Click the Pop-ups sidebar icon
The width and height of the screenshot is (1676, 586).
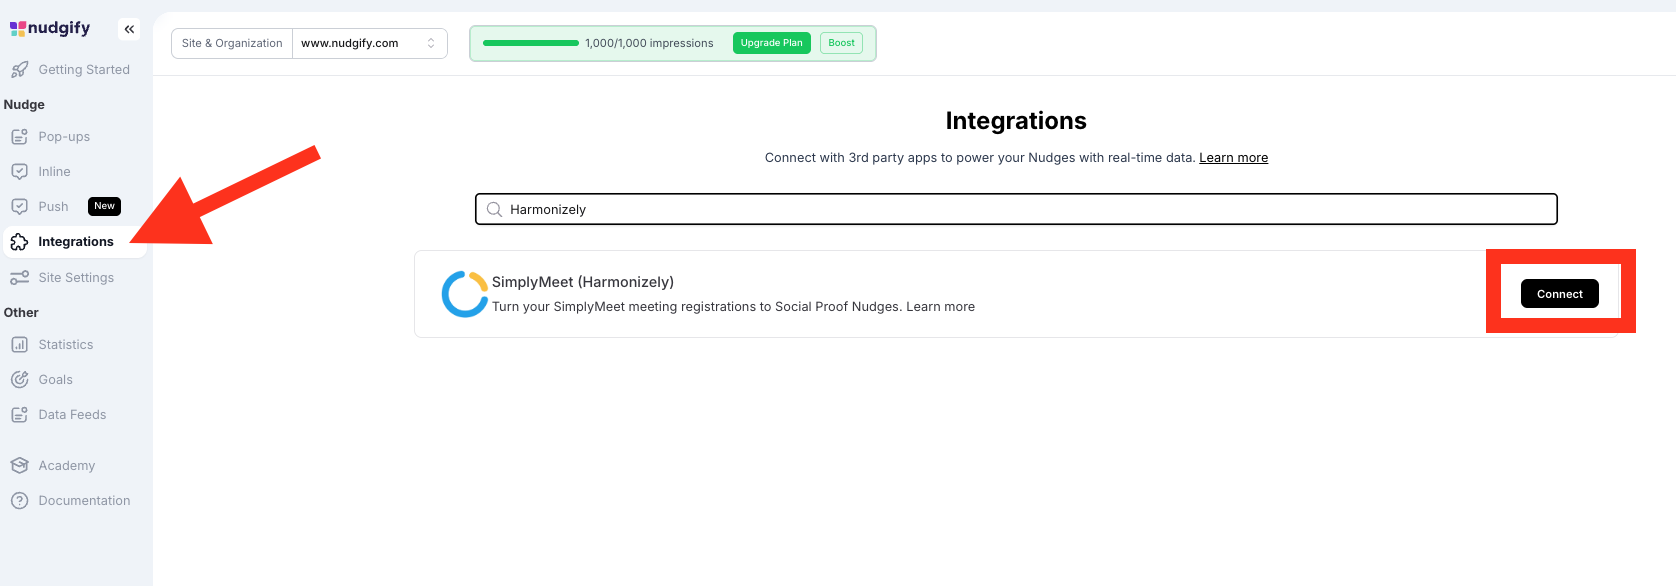(19, 137)
